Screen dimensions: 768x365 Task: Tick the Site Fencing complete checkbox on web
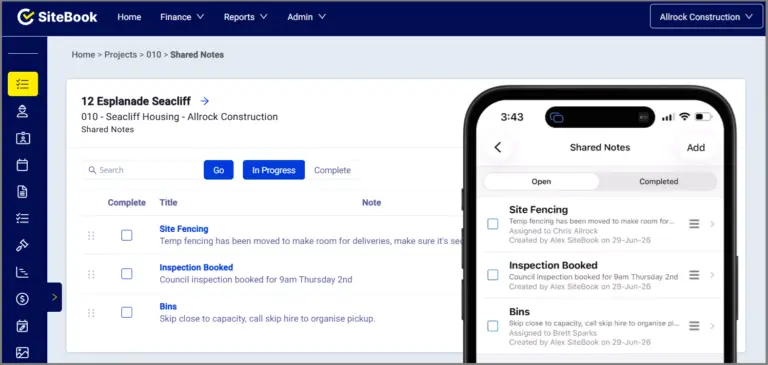(126, 236)
